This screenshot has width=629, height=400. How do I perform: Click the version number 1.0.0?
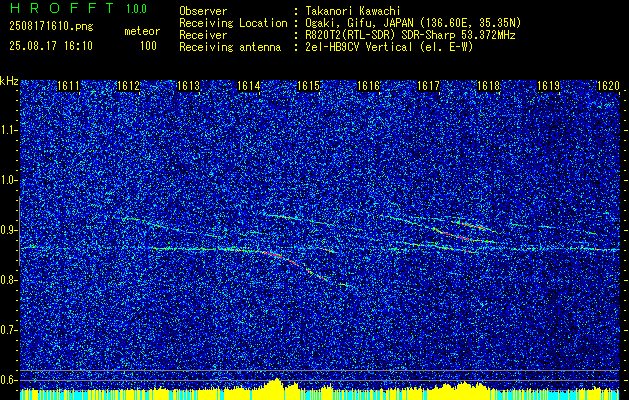136,9
